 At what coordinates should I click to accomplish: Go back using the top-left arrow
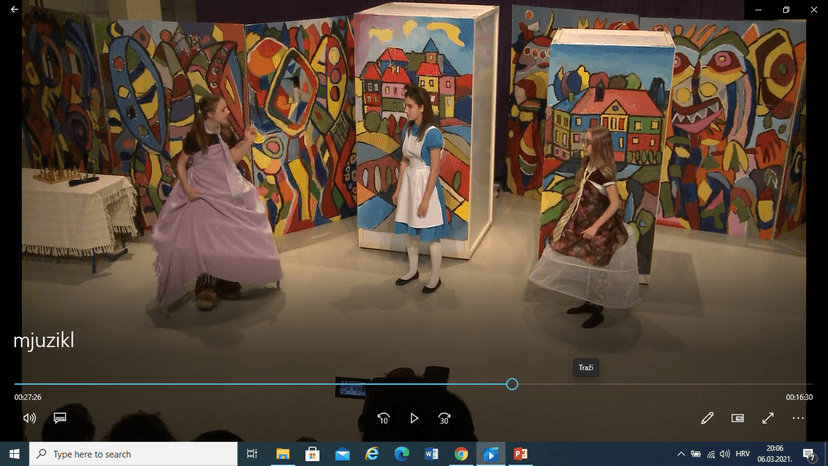(15, 9)
